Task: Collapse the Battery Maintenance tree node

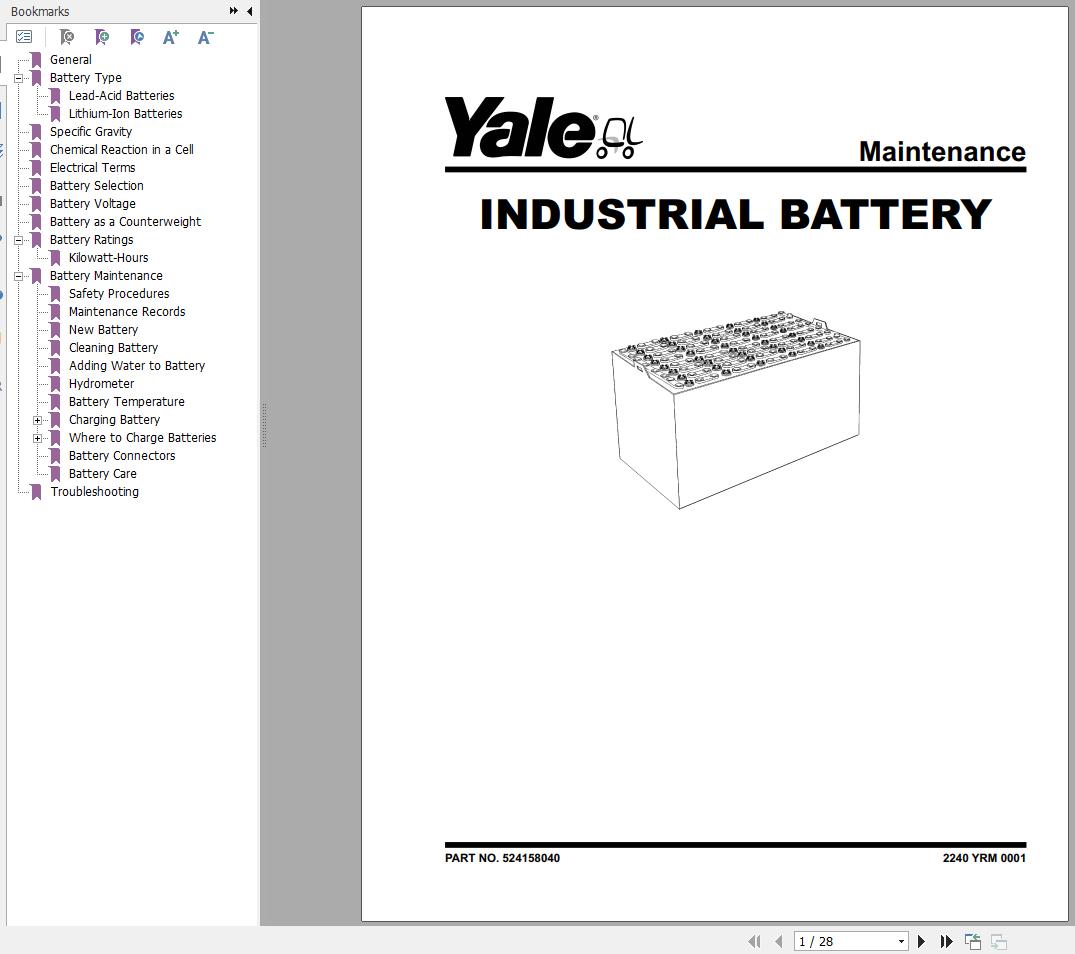Action: (x=19, y=276)
